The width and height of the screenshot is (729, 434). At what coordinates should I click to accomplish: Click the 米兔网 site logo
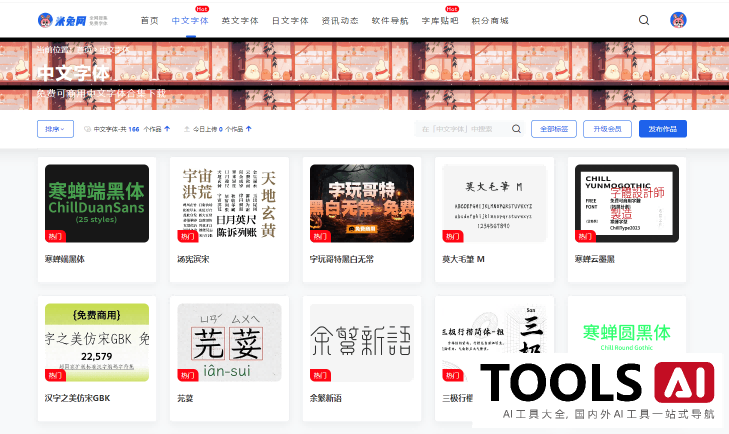tap(73, 20)
